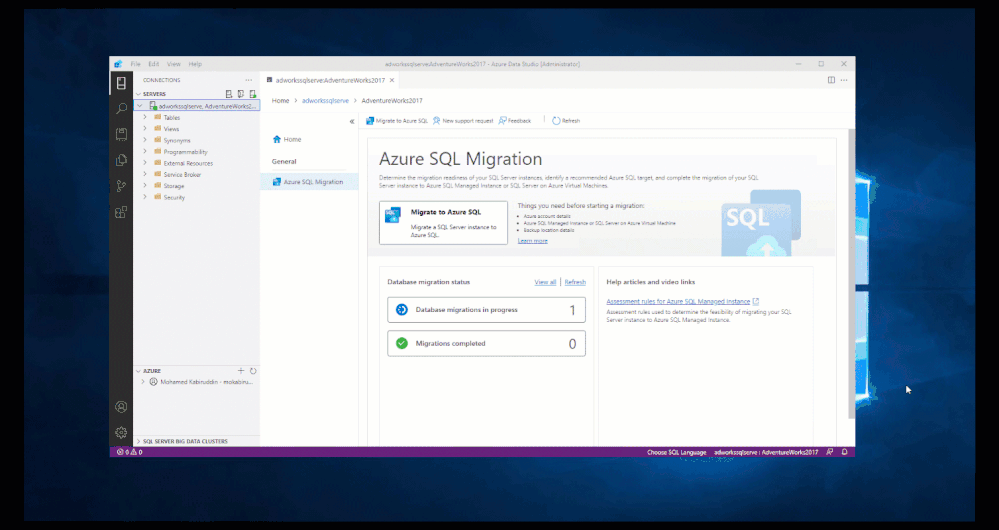Click the Azure Data Studio logo in the title bar
The image size is (999, 530).
(x=119, y=64)
